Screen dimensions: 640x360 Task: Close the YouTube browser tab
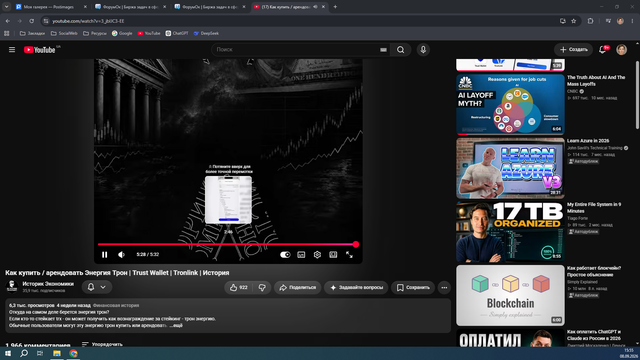pos(323,7)
